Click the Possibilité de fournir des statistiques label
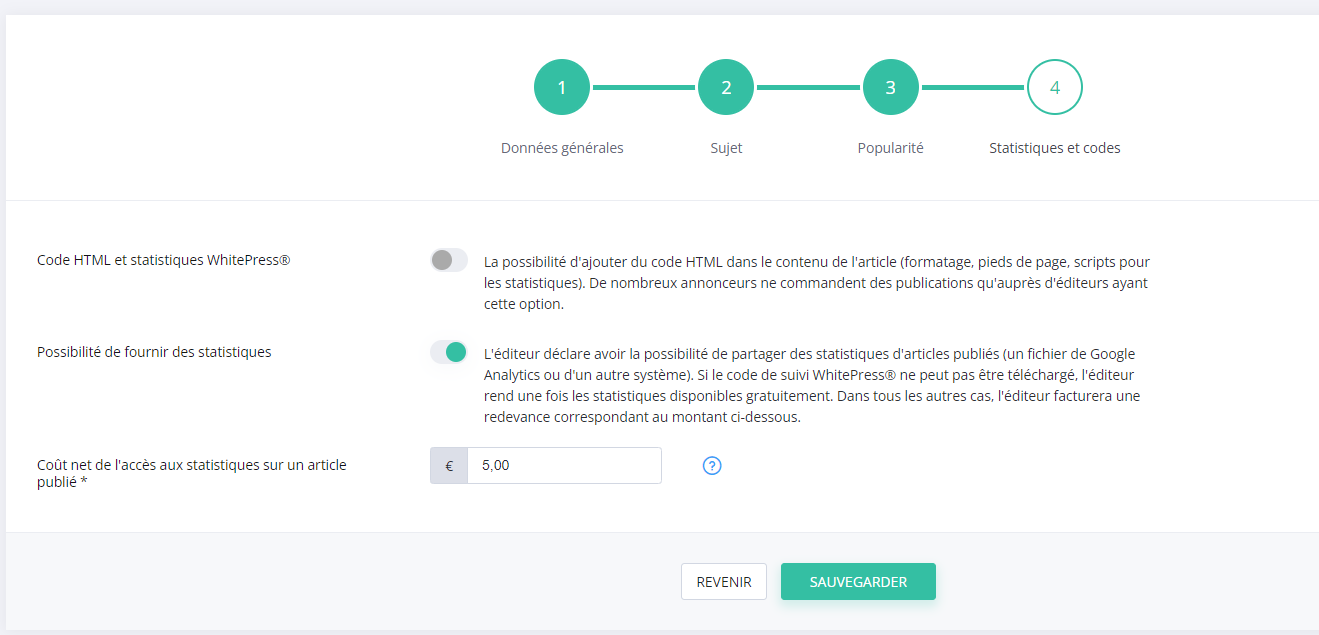Viewport: 1319px width, 635px height. tap(154, 352)
